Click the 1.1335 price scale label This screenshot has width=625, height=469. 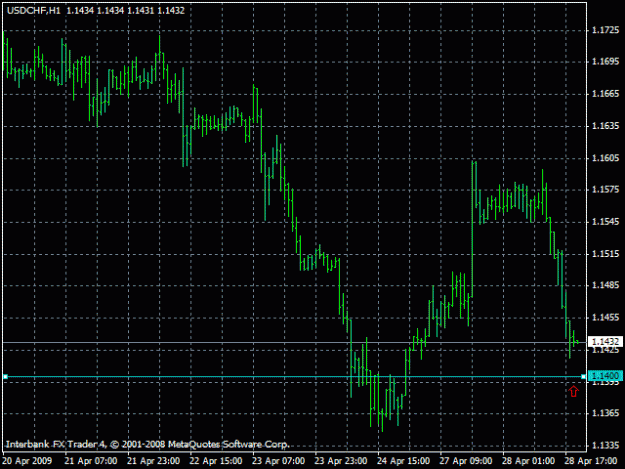606,445
